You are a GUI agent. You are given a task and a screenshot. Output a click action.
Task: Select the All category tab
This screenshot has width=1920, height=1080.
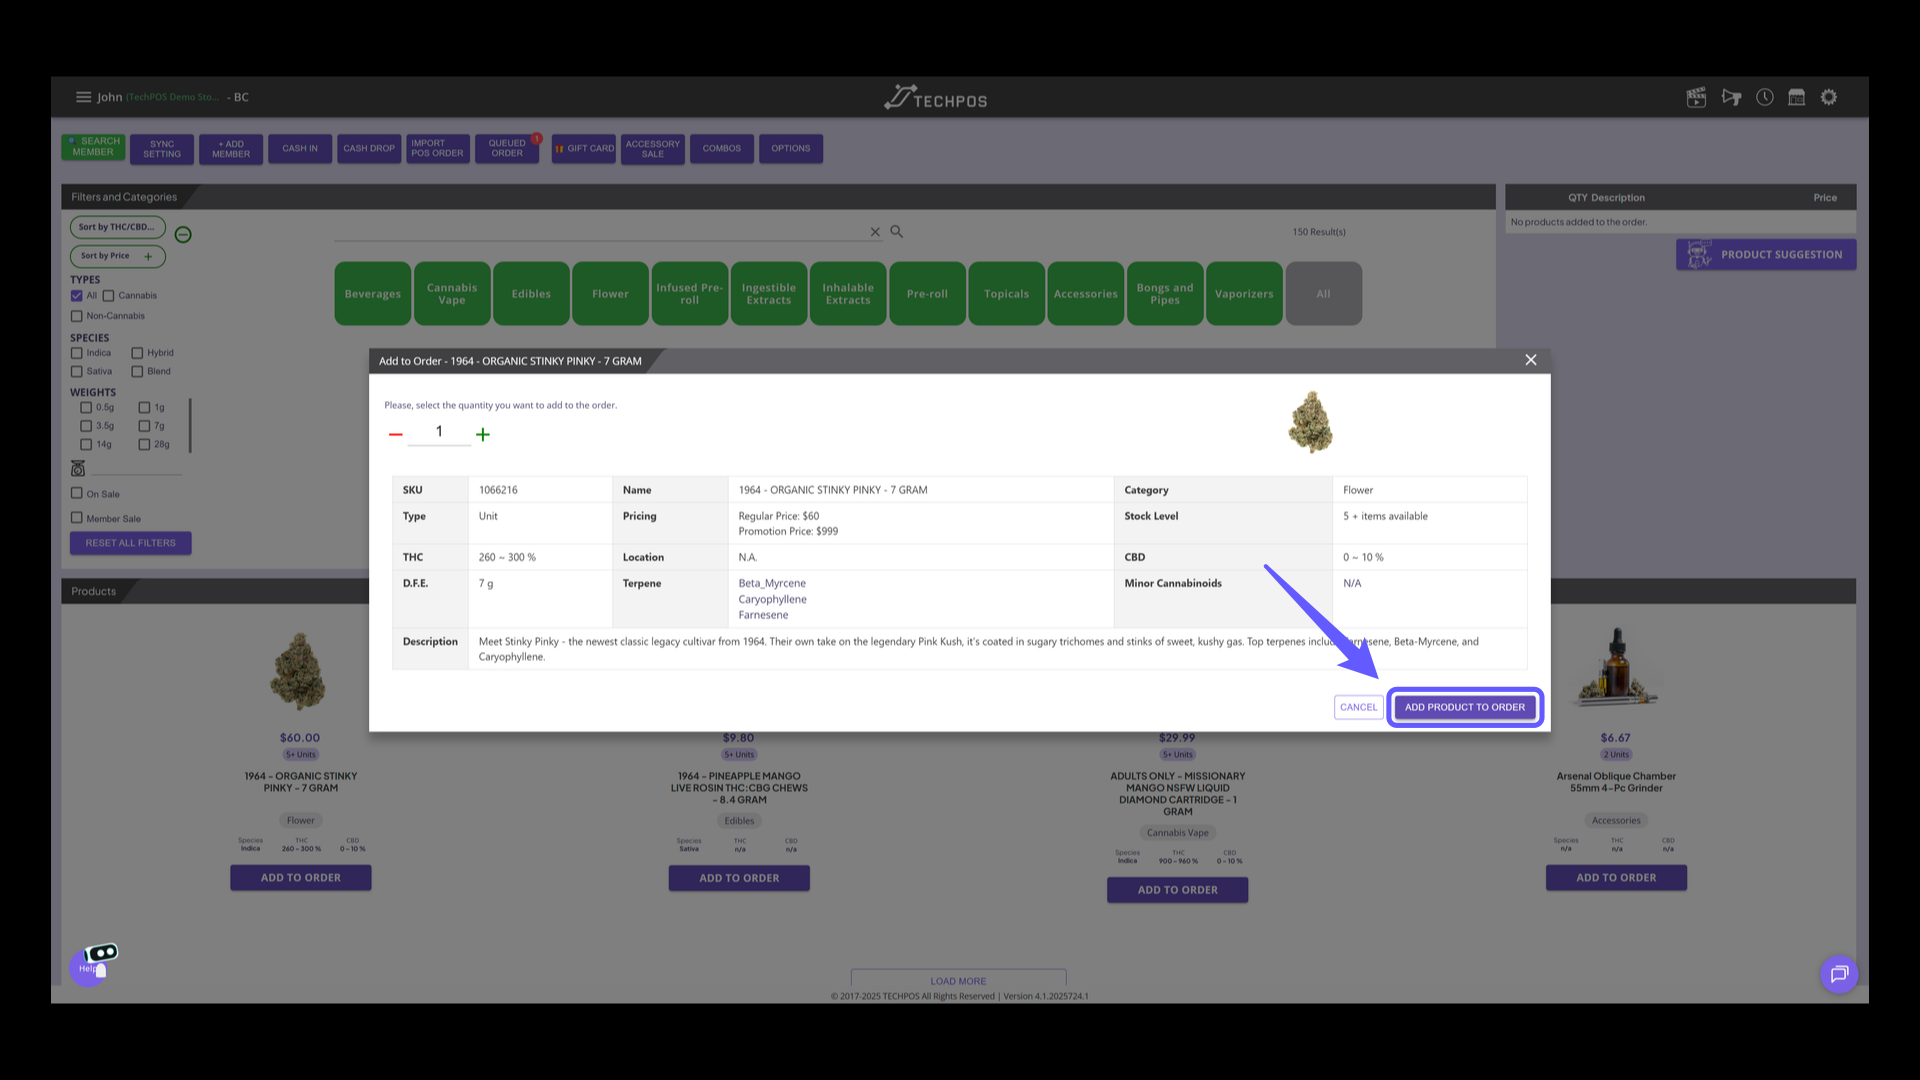pos(1323,294)
